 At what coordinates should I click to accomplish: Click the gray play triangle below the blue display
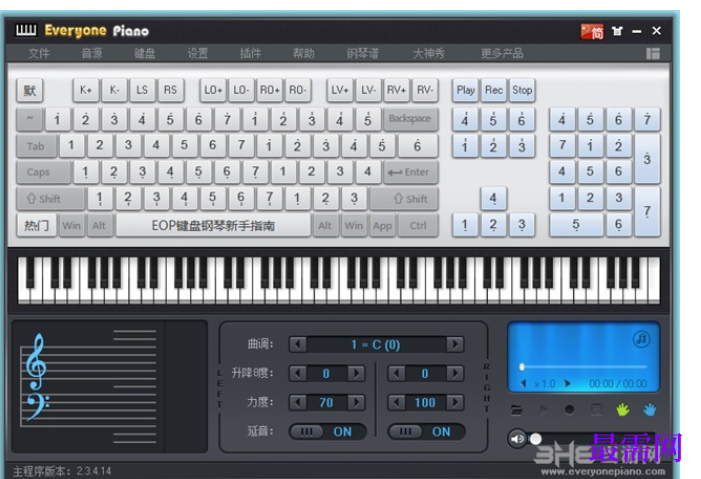(543, 410)
